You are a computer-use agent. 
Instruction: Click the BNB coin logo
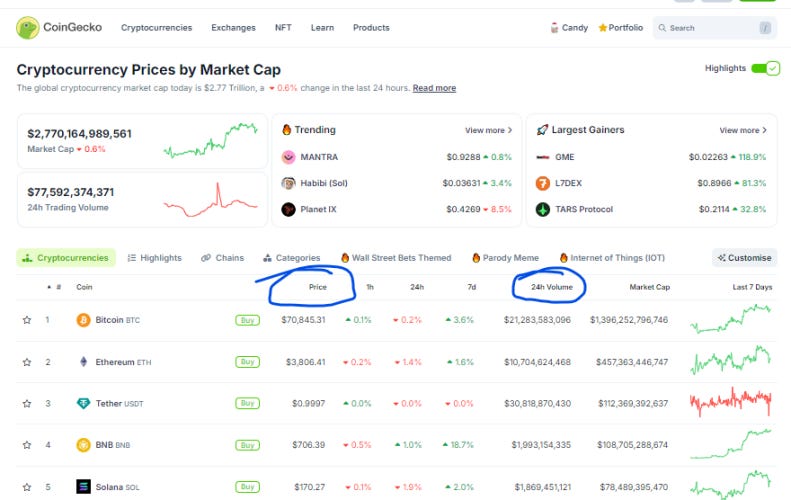[83, 445]
